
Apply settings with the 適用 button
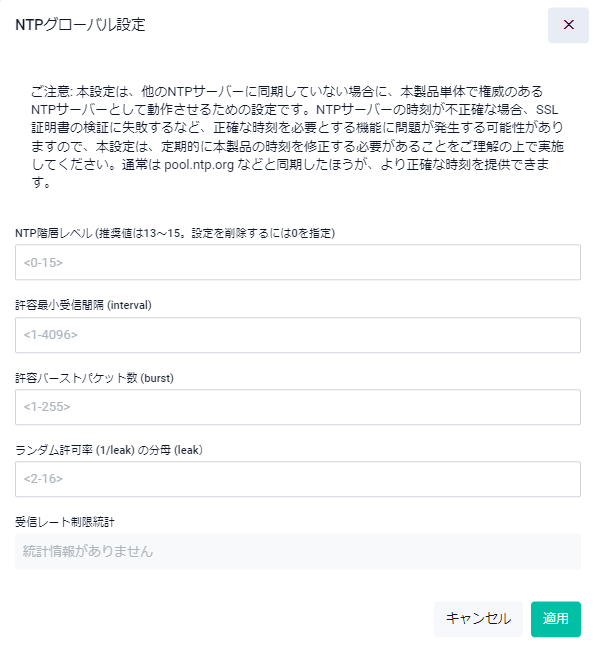click(555, 619)
